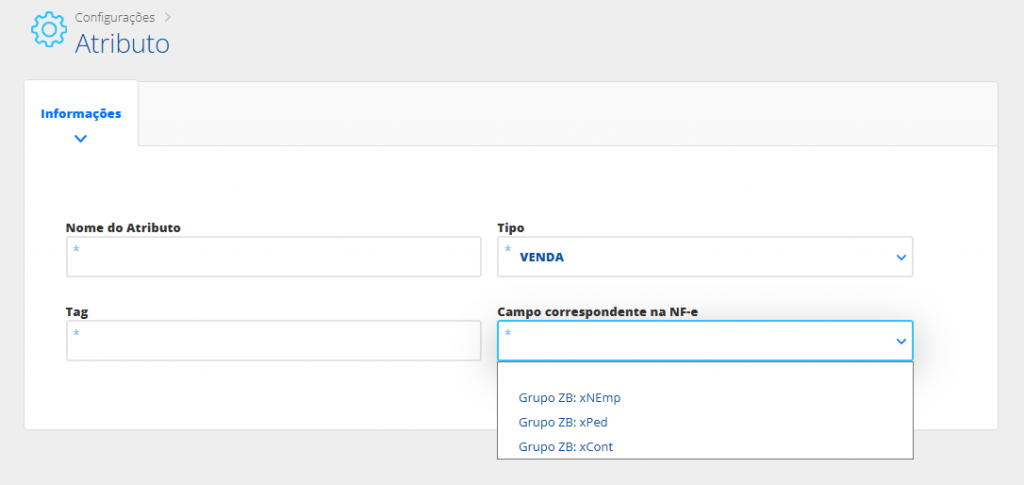Click the Configurações gear icon
The image size is (1024, 485).
click(48, 30)
